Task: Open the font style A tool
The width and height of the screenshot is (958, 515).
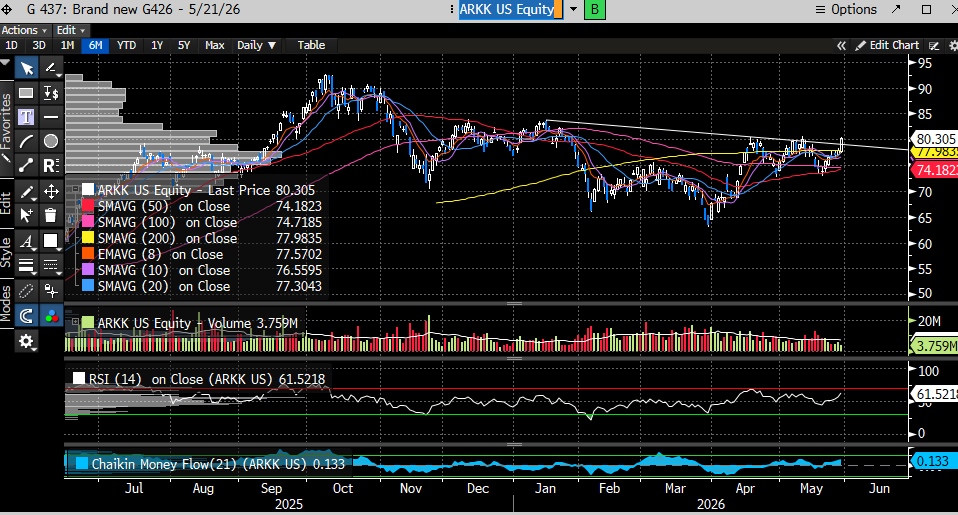Action: click(26, 241)
